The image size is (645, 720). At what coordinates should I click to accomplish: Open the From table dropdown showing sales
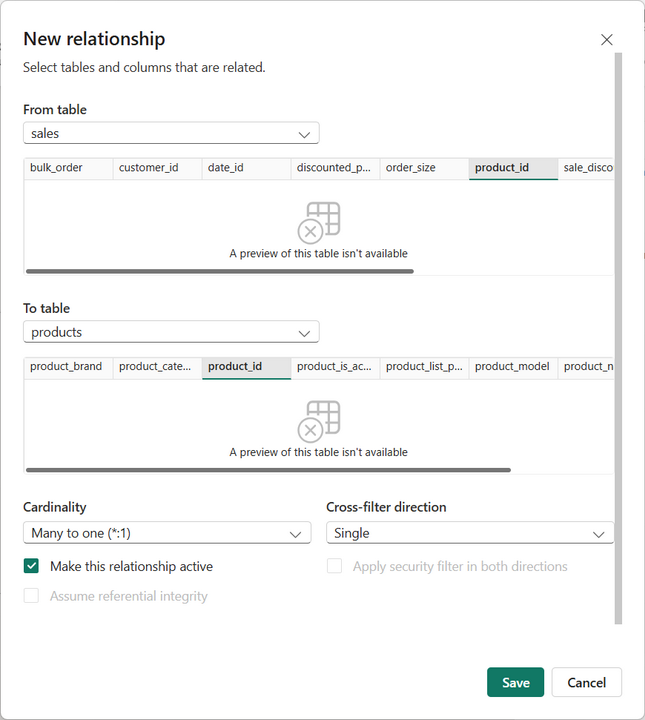[x=171, y=133]
